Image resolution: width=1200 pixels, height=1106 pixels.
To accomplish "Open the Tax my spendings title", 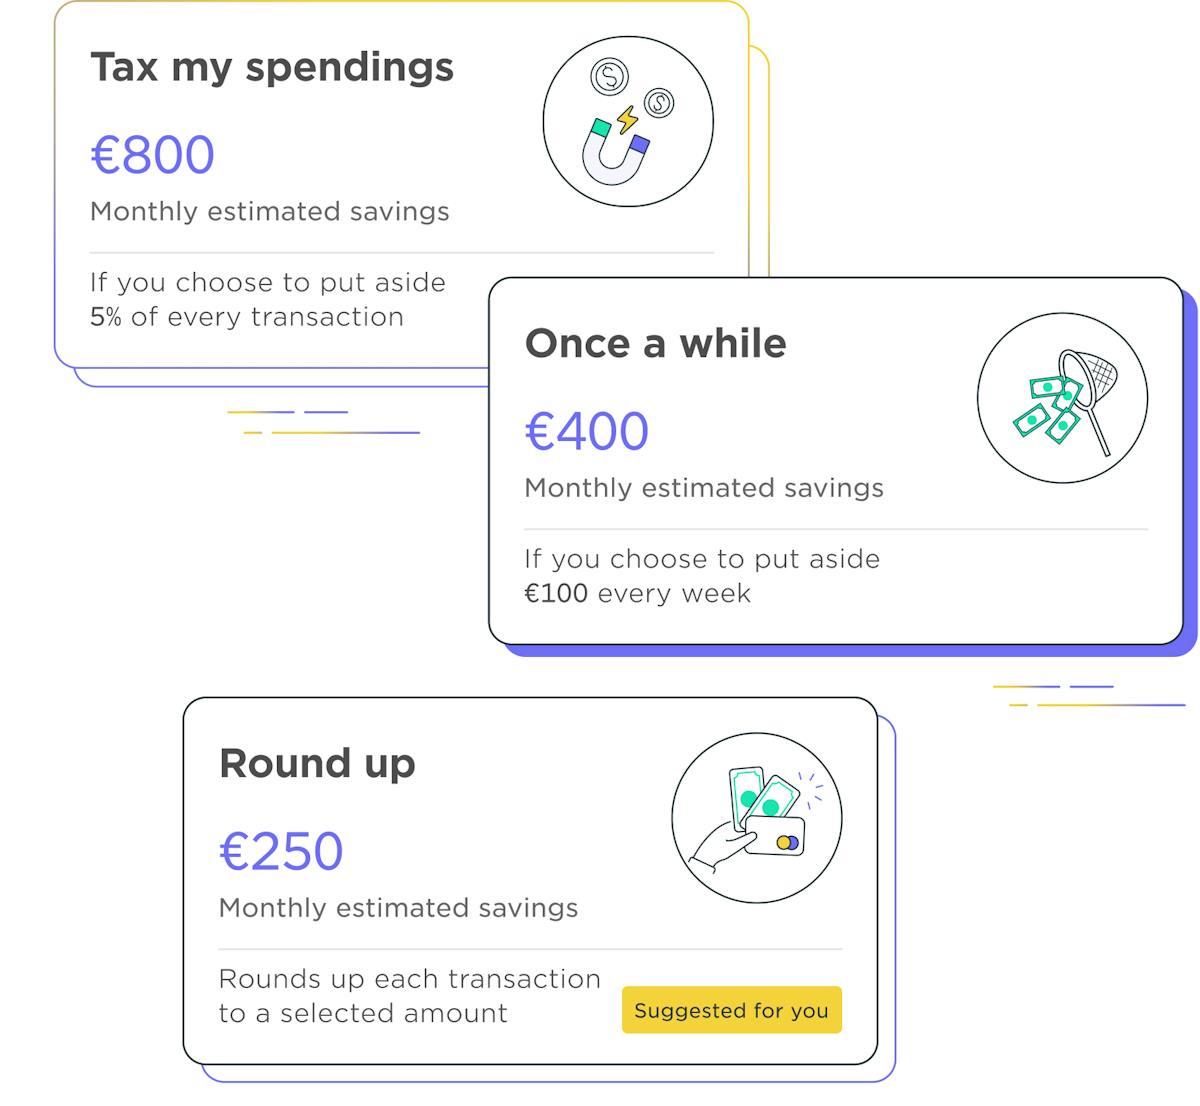I will pyautogui.click(x=272, y=67).
